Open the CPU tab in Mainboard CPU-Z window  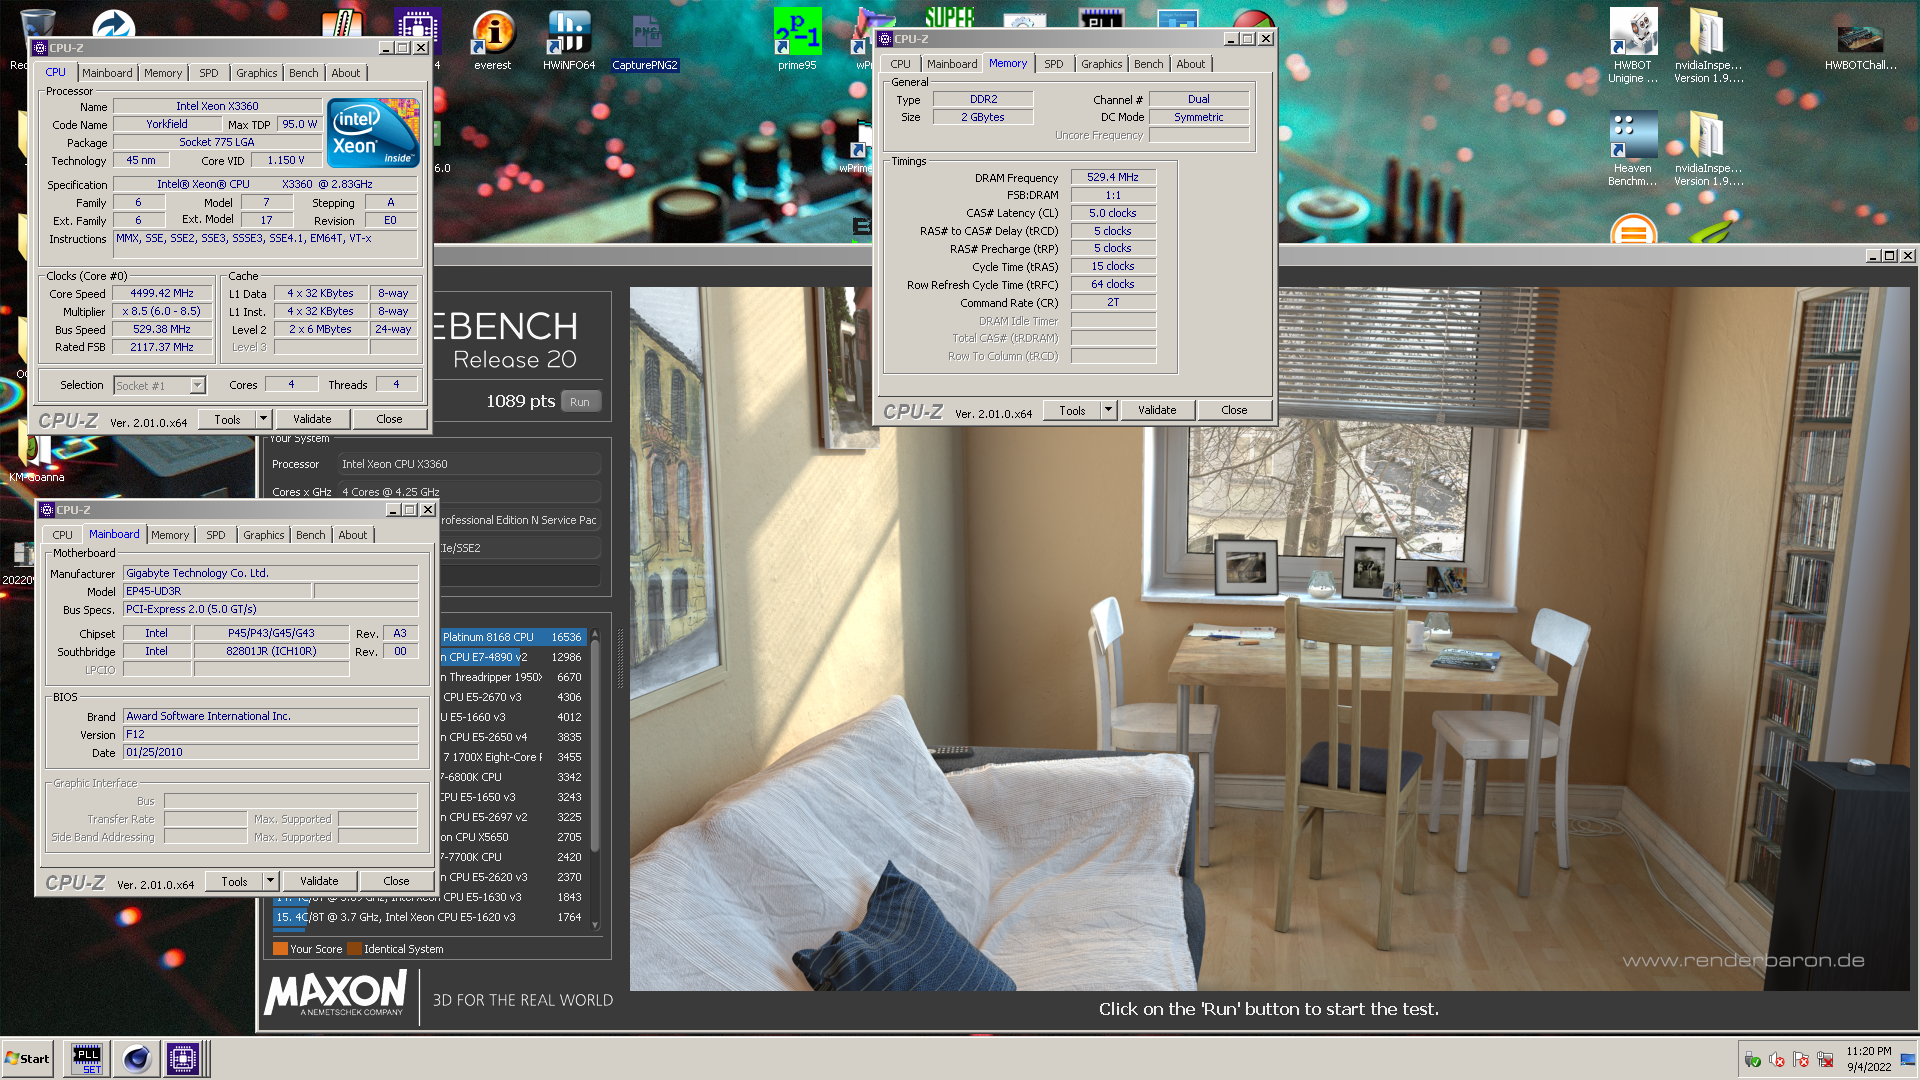click(x=63, y=535)
